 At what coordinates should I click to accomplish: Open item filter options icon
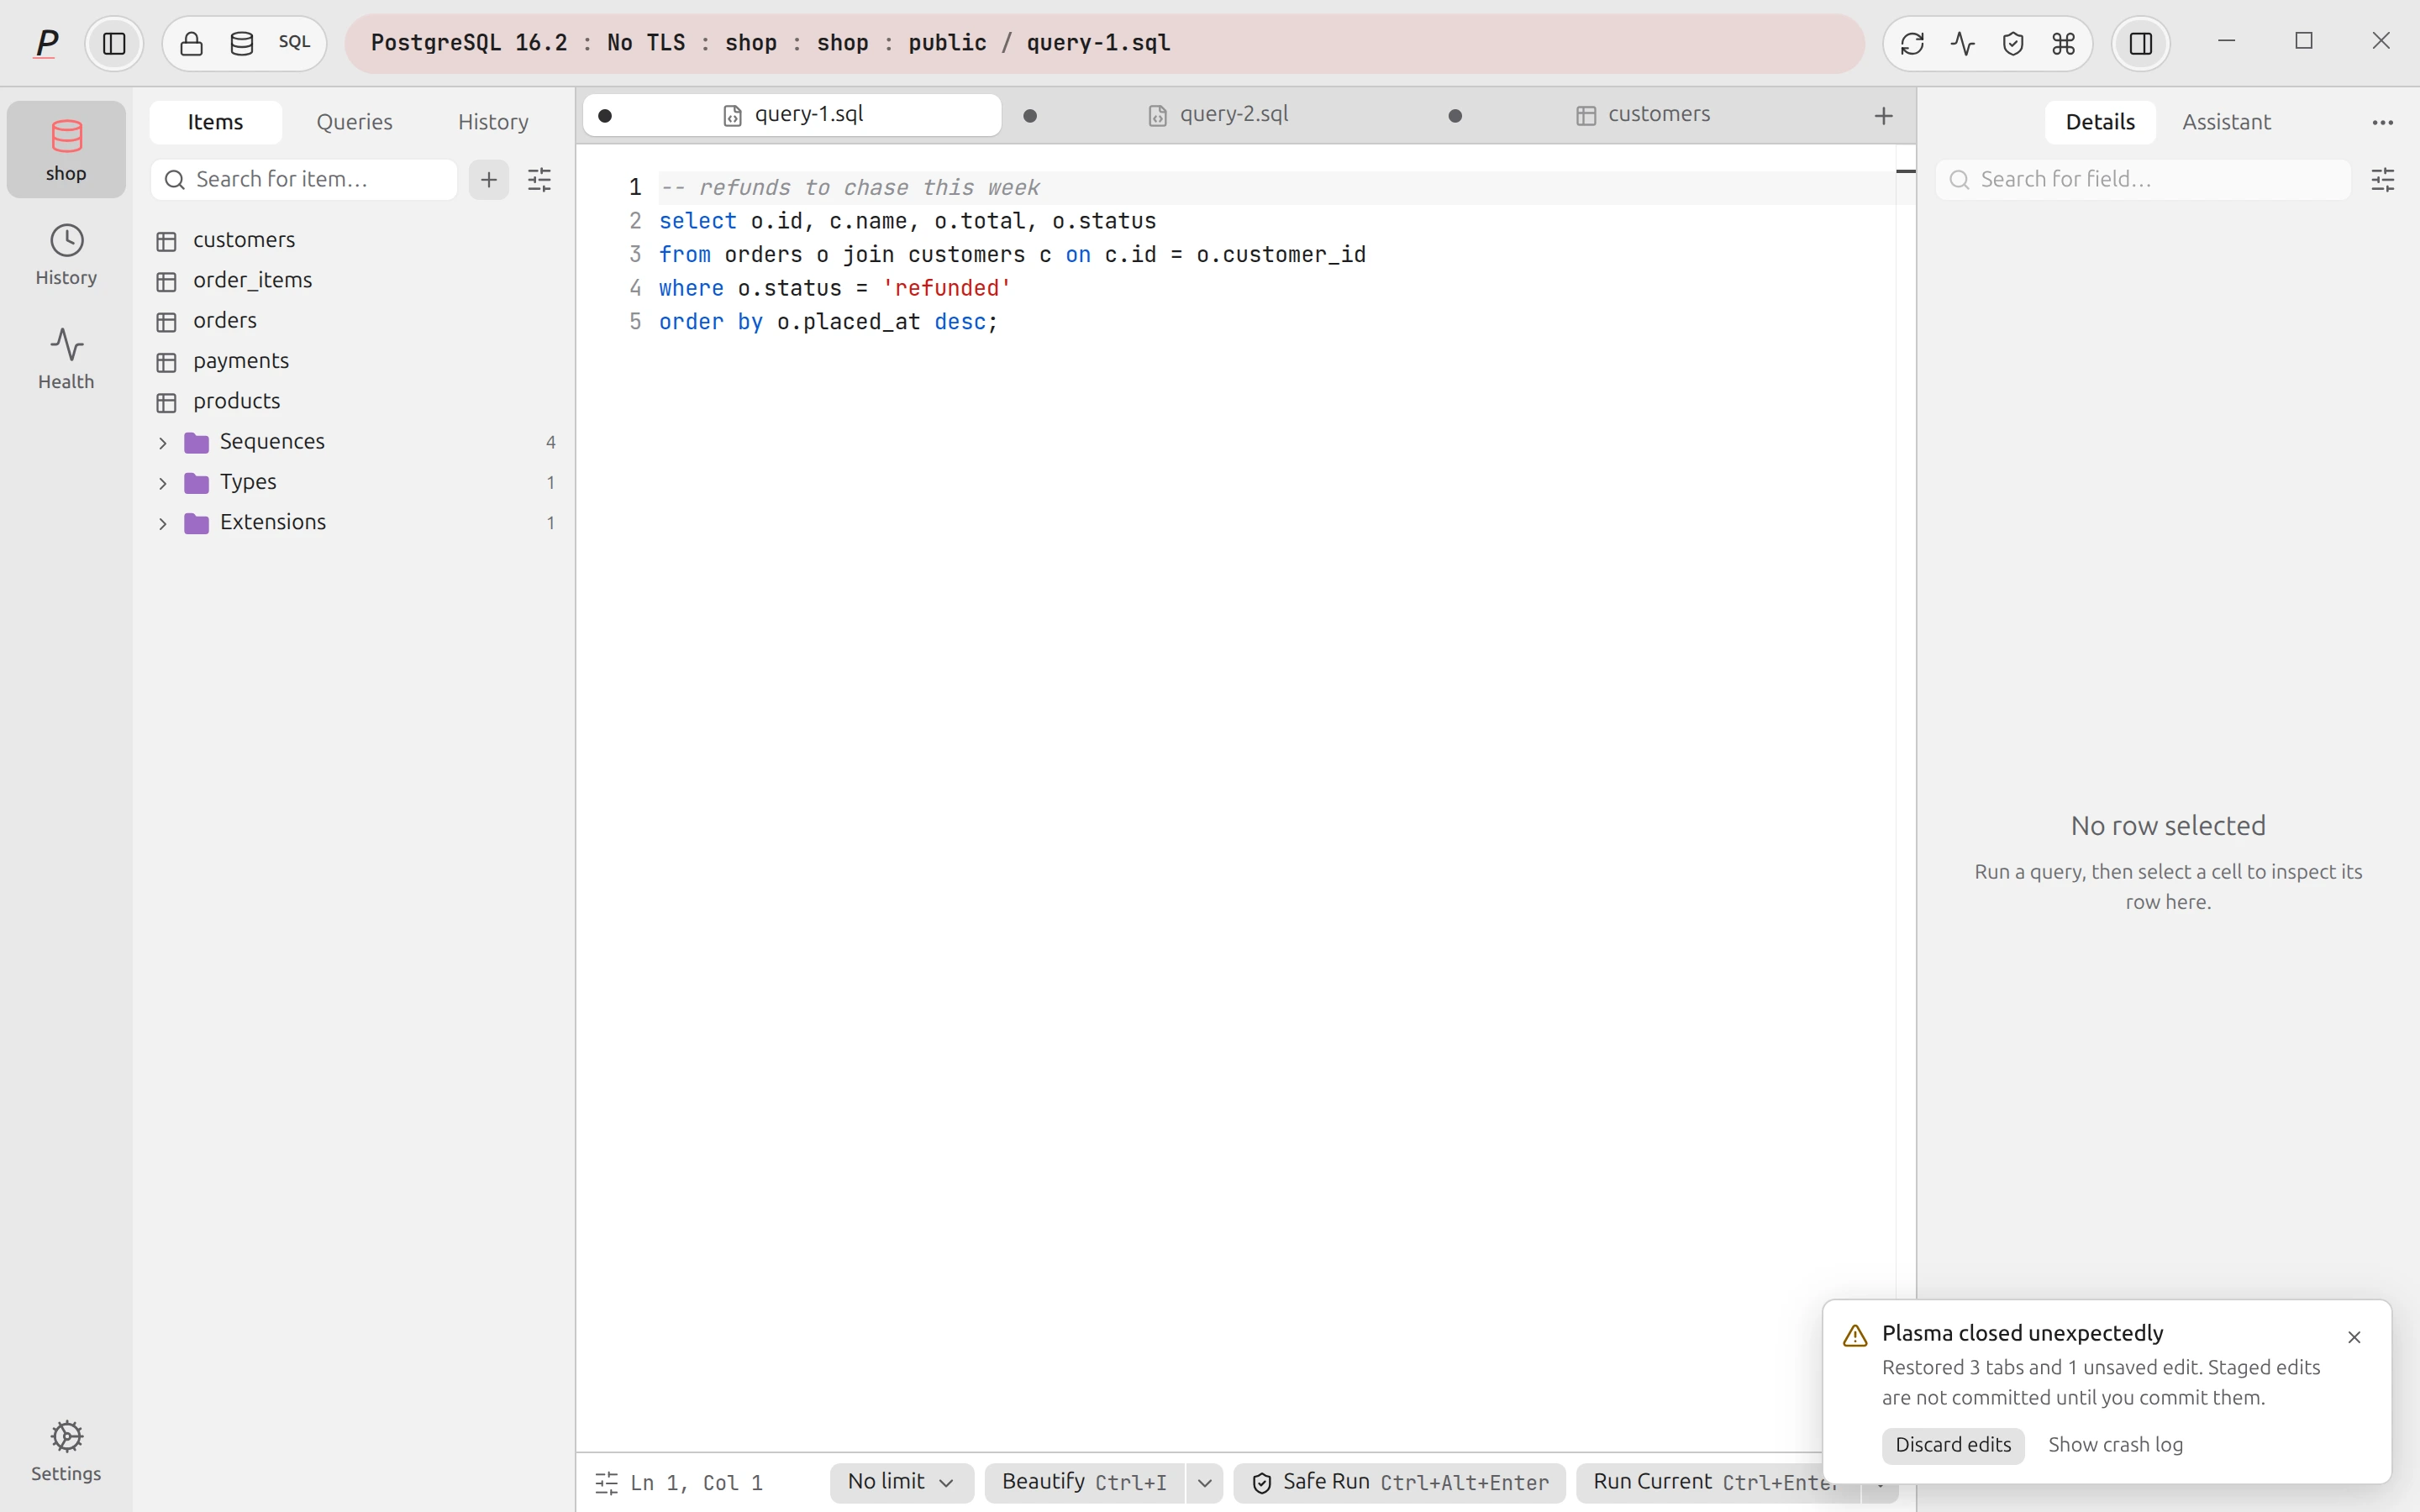pyautogui.click(x=539, y=179)
